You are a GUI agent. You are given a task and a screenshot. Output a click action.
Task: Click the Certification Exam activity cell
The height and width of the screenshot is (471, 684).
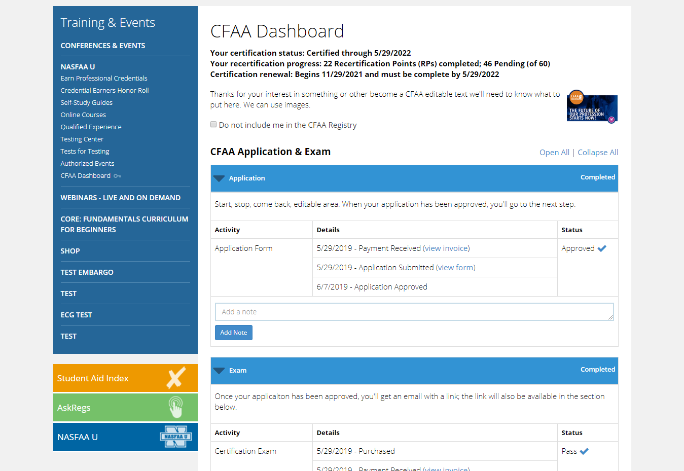pyautogui.click(x=245, y=451)
